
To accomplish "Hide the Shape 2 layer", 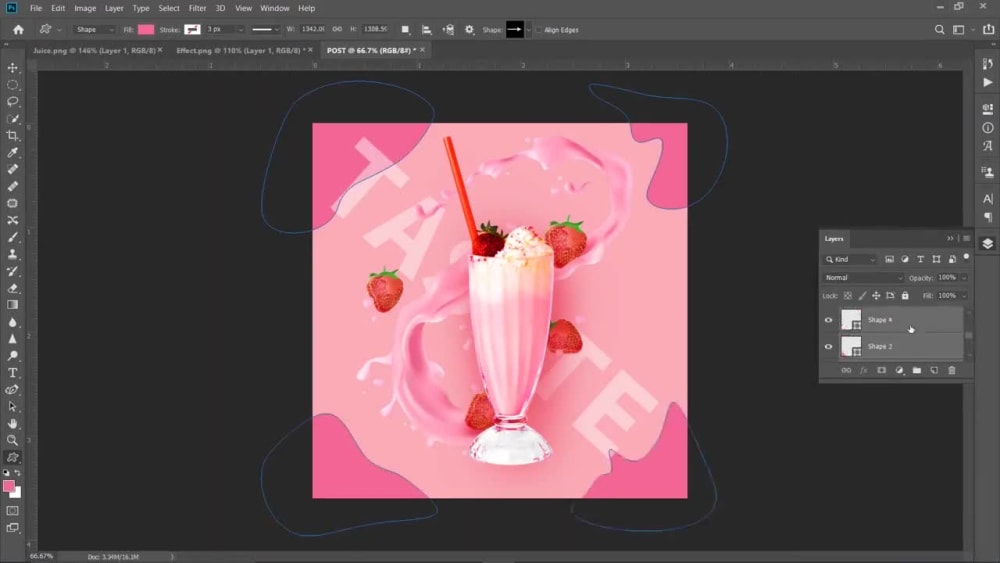I will pos(828,347).
